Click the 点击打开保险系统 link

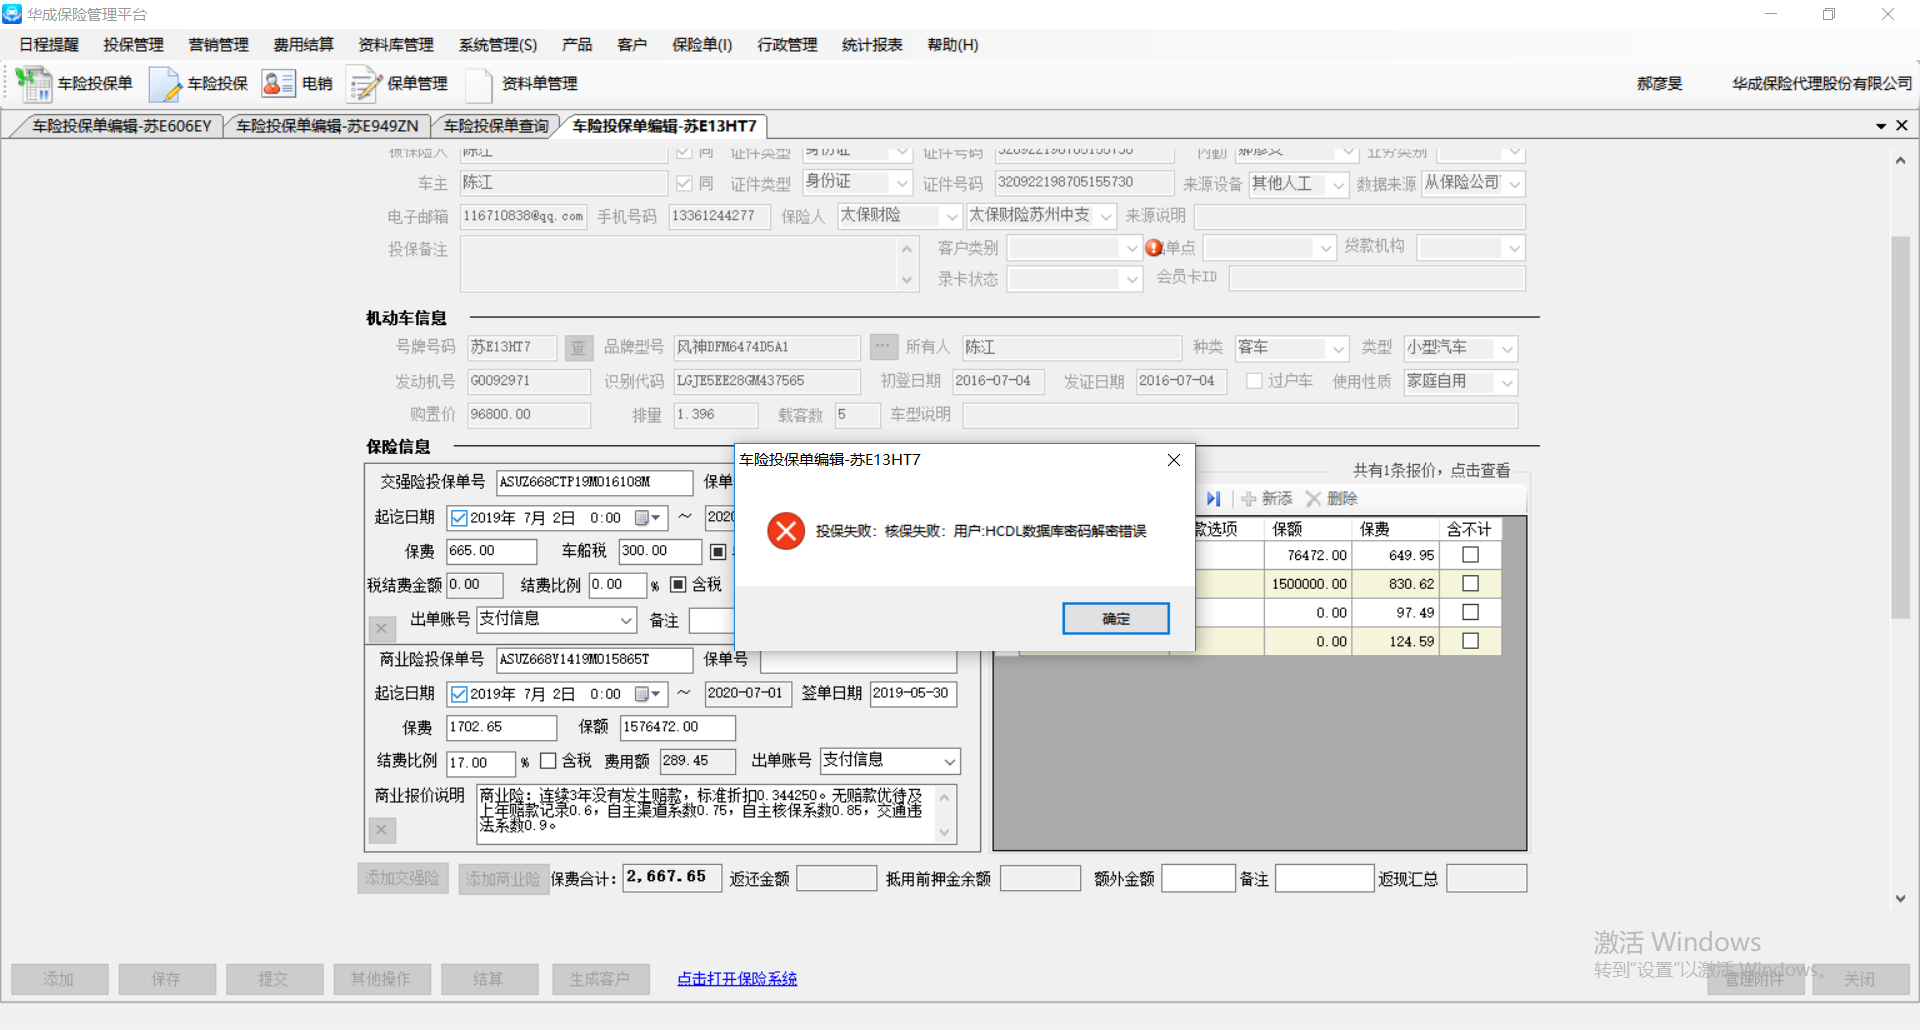(737, 979)
